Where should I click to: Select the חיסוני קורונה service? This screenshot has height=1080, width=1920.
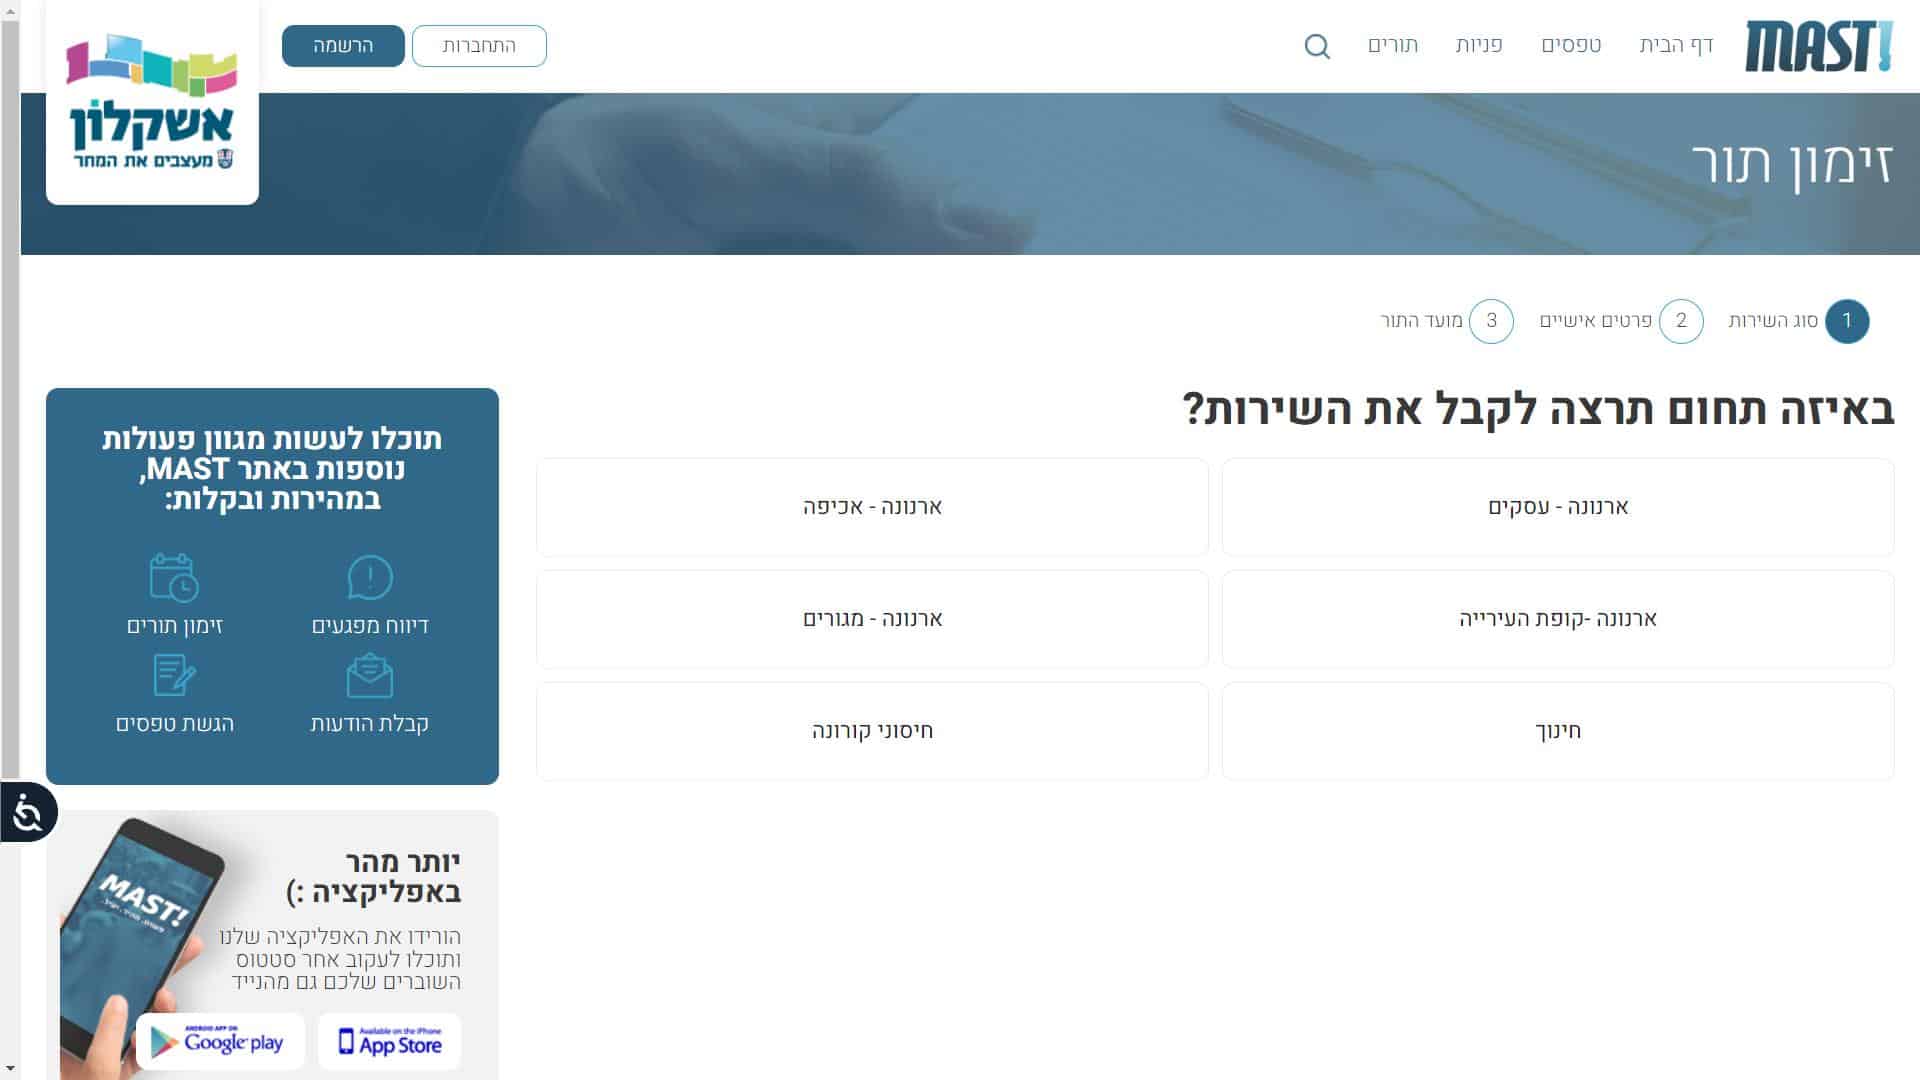click(872, 731)
